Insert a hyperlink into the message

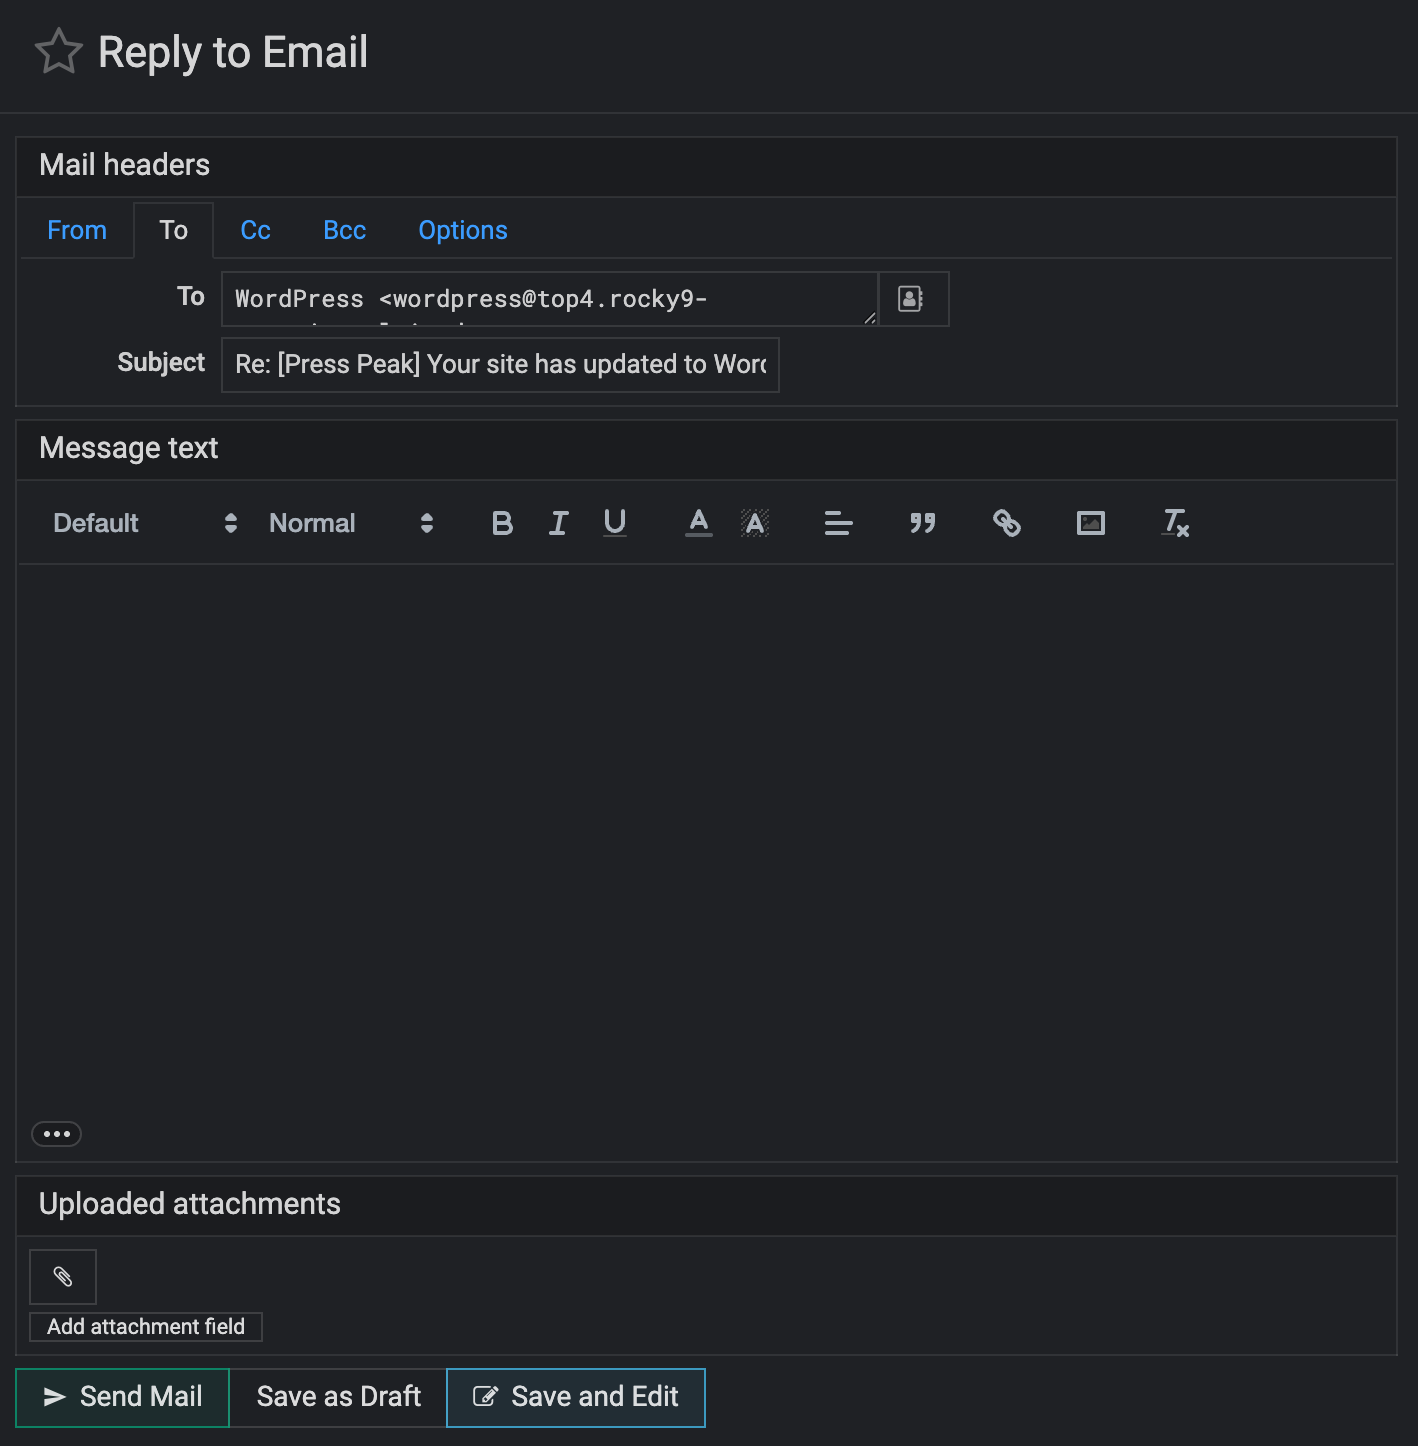(x=1006, y=523)
